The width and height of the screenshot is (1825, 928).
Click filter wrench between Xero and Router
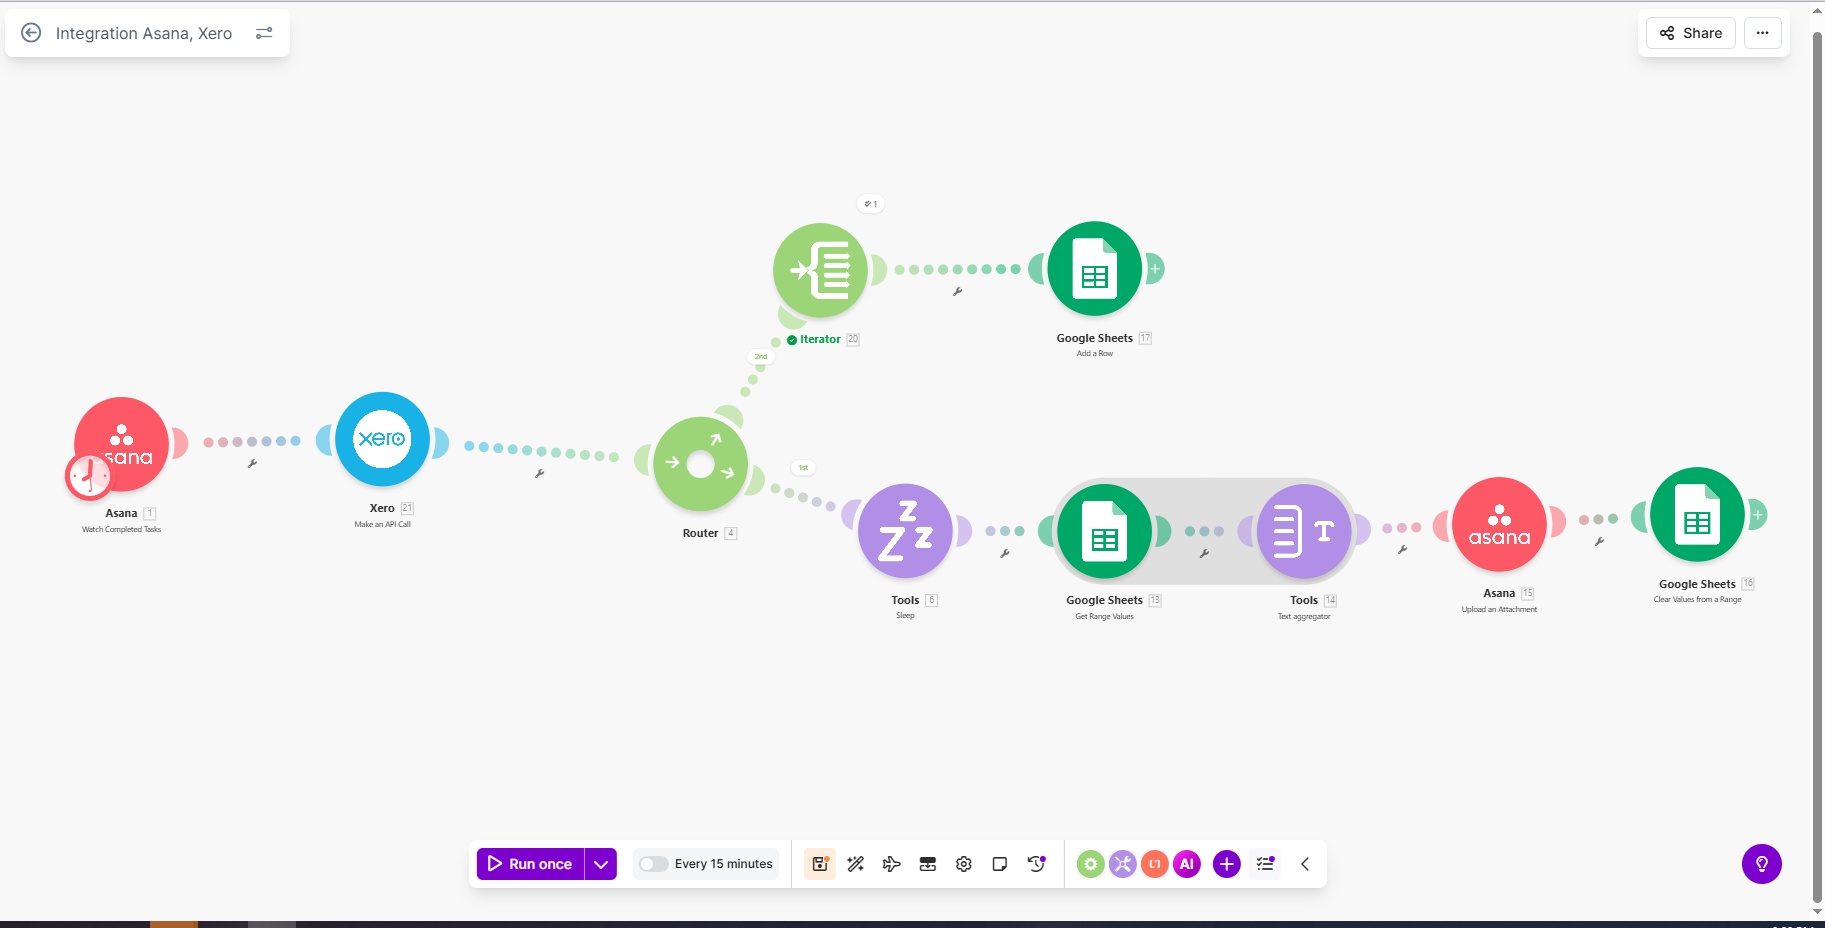point(539,473)
